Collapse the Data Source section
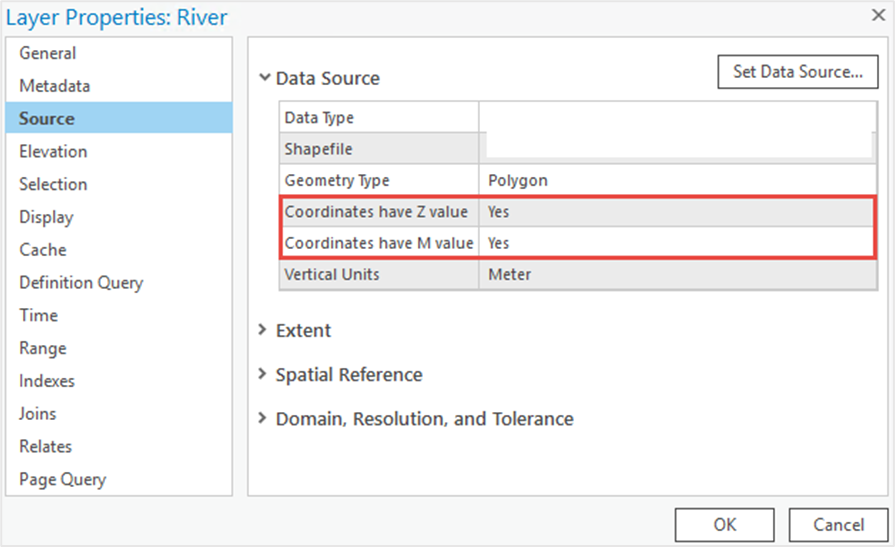 [x=264, y=78]
